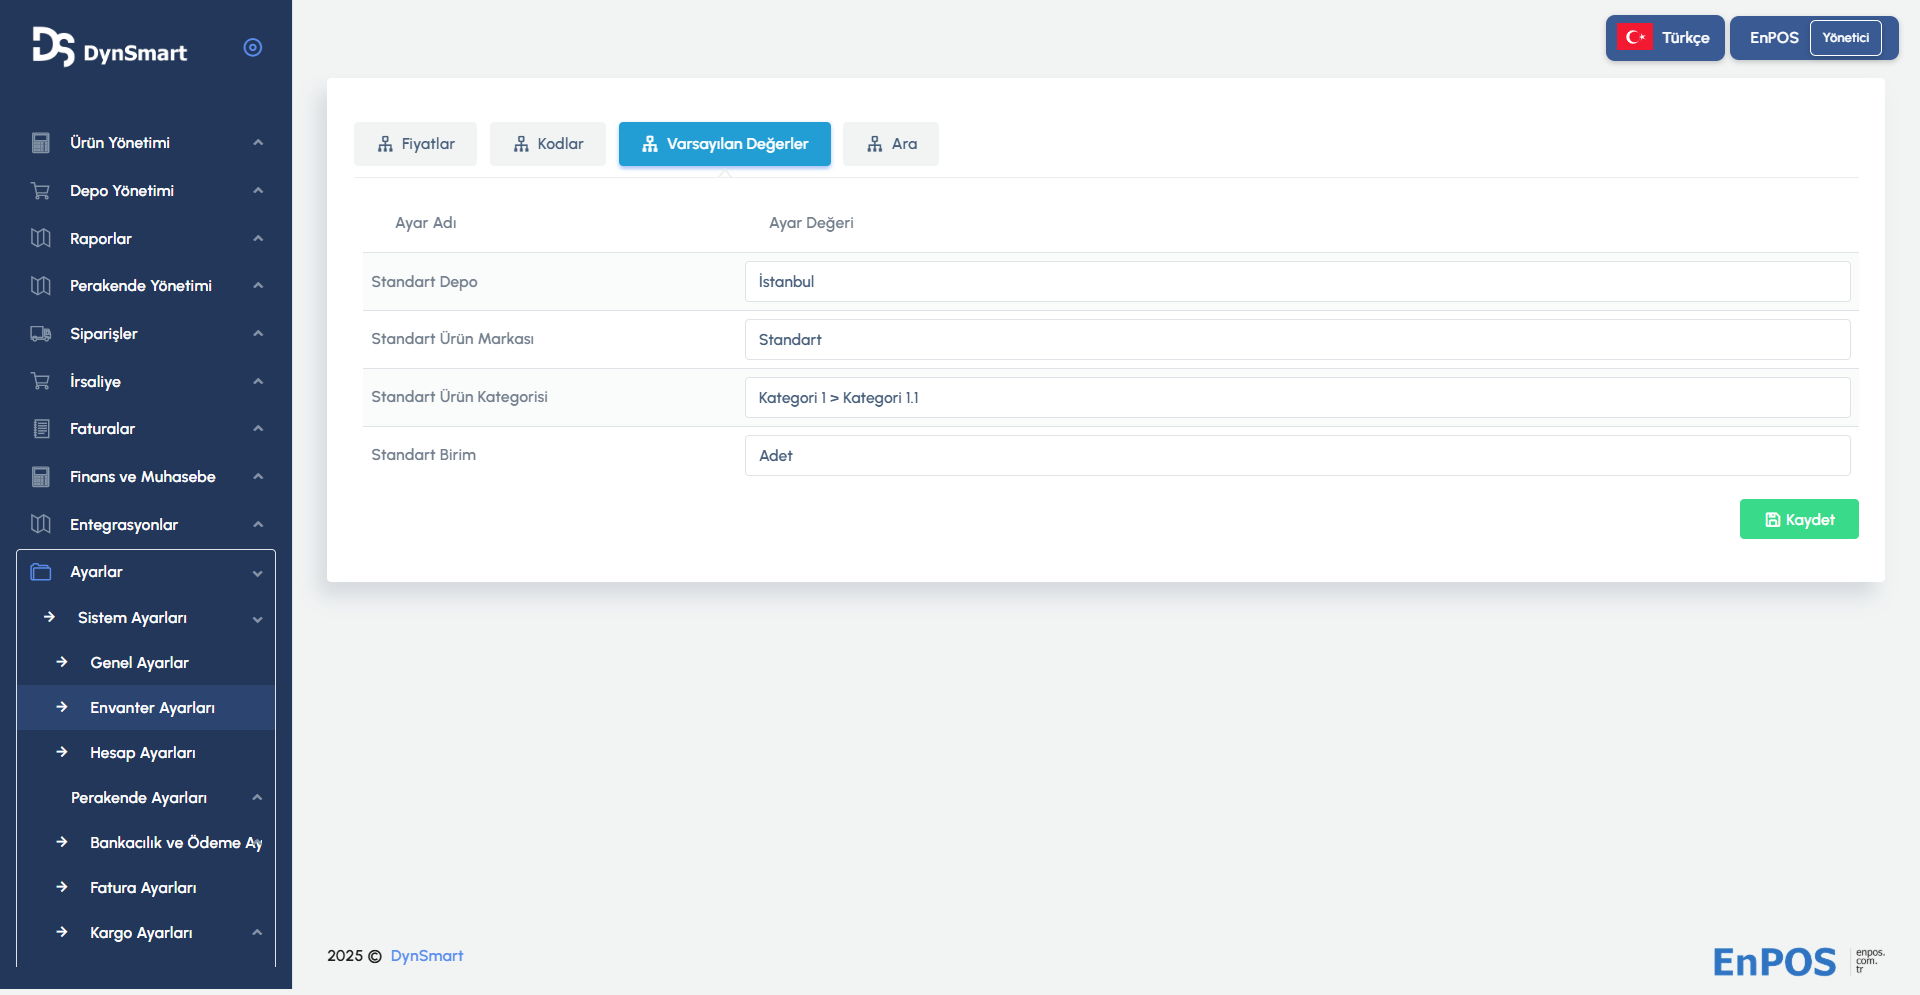This screenshot has width=1920, height=995.
Task: Toggle the sidebar pin circle icon
Action: tap(253, 47)
